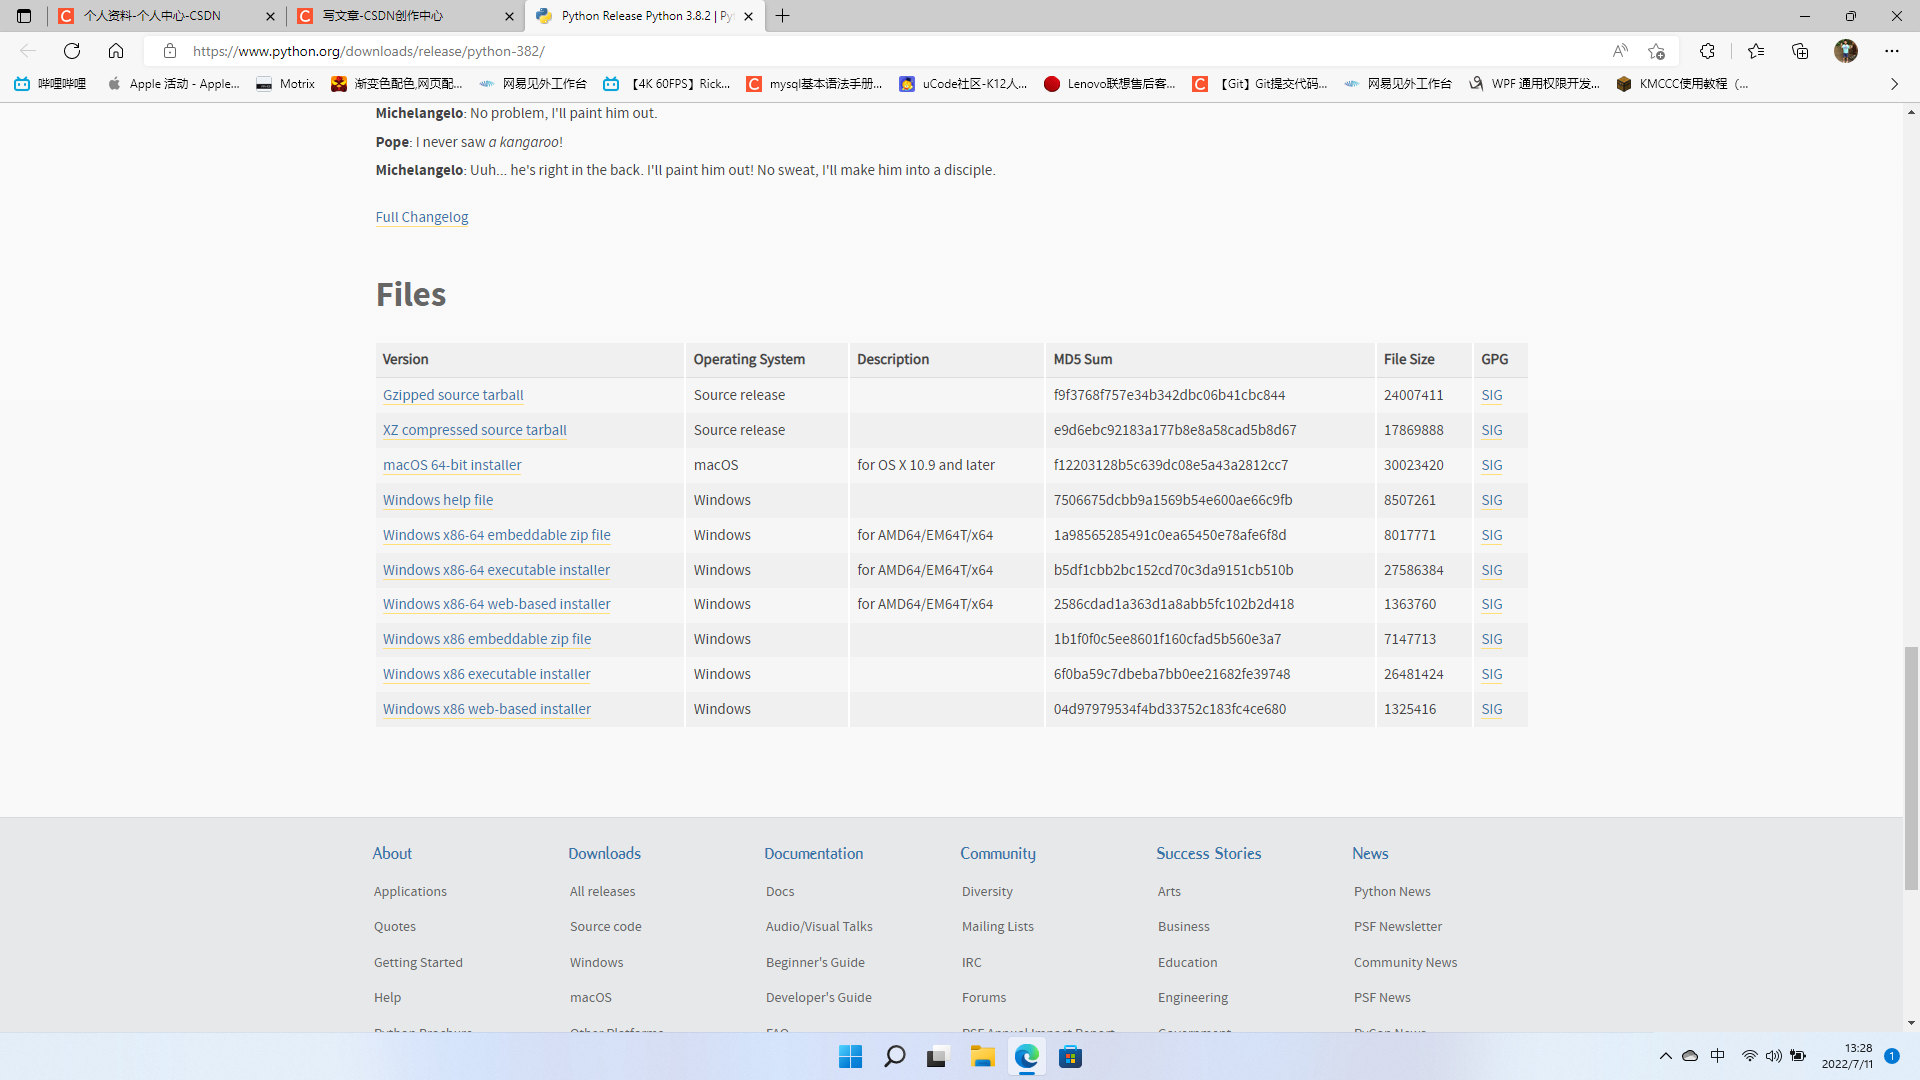Click the page vertical scrollbar thumb
Image resolution: width=1920 pixels, height=1080 pixels.
tap(1911, 767)
